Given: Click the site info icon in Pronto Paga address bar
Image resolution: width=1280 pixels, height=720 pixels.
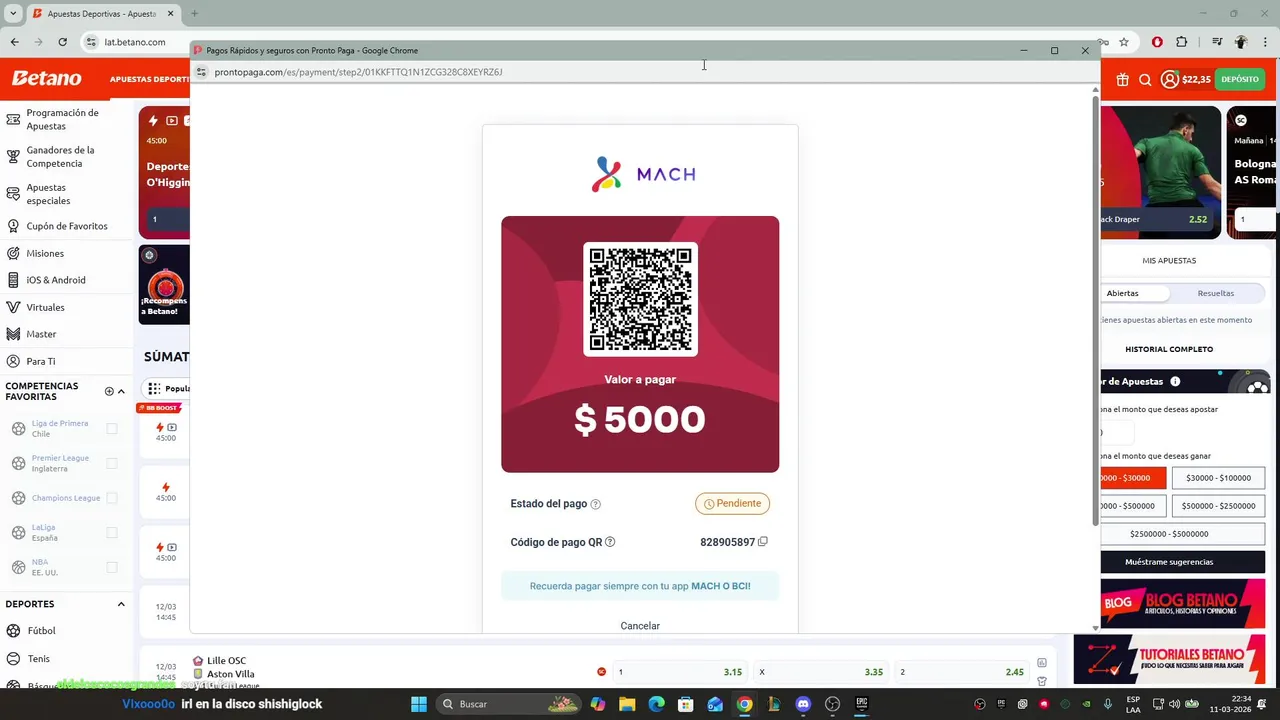Looking at the screenshot, I should pyautogui.click(x=201, y=72).
